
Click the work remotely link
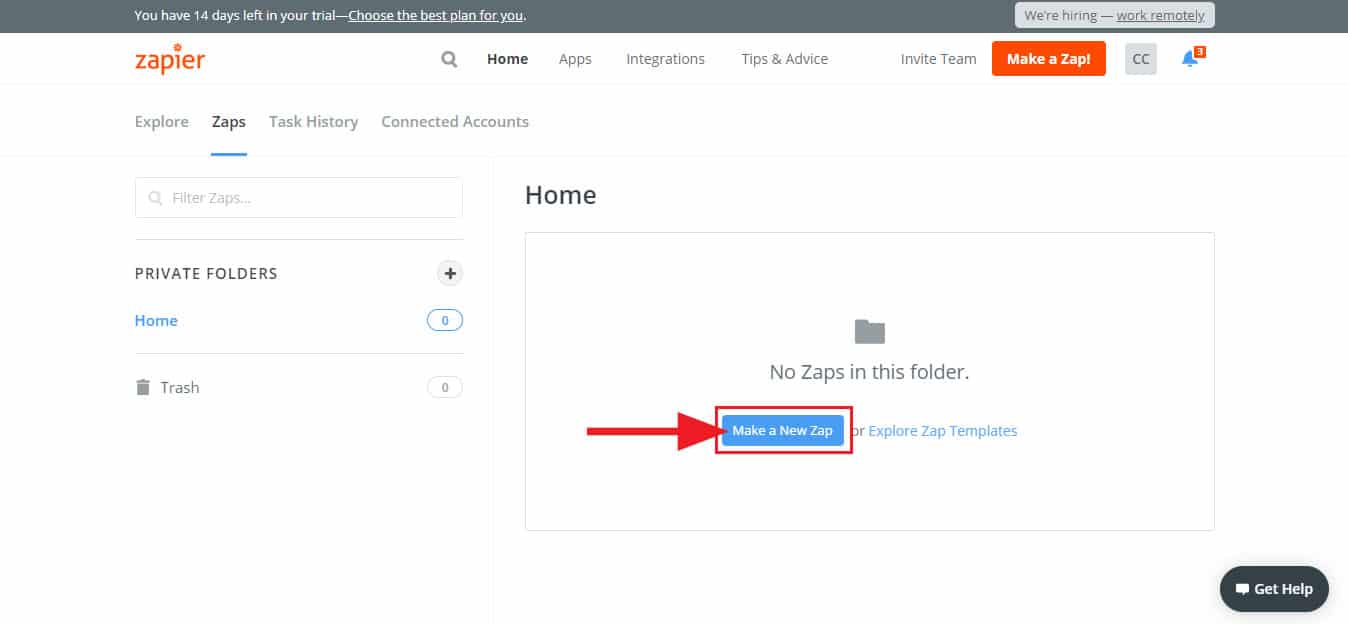(1162, 16)
